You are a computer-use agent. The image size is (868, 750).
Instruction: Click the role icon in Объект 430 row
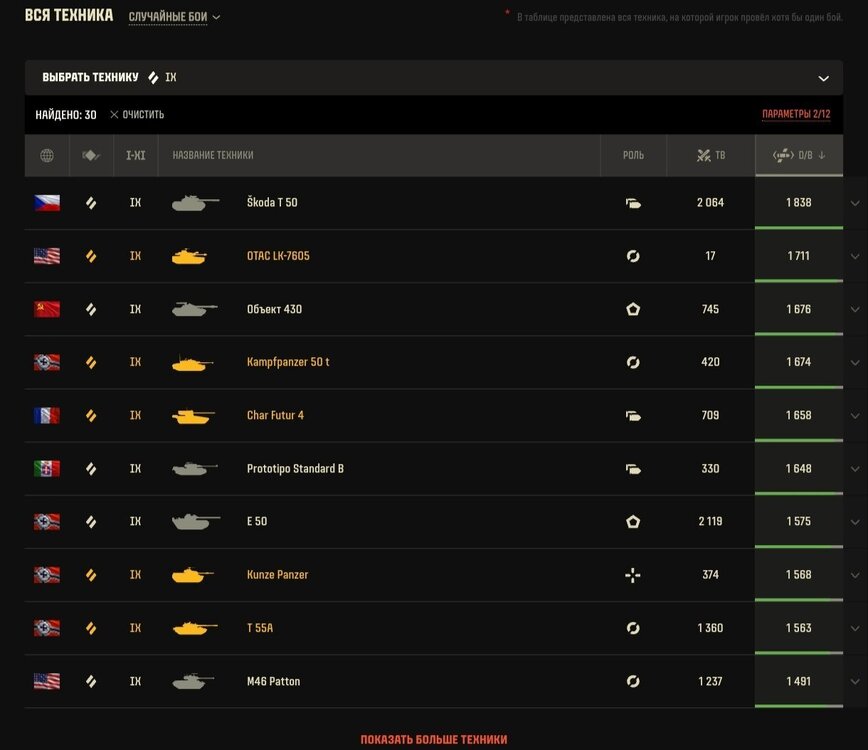point(633,309)
